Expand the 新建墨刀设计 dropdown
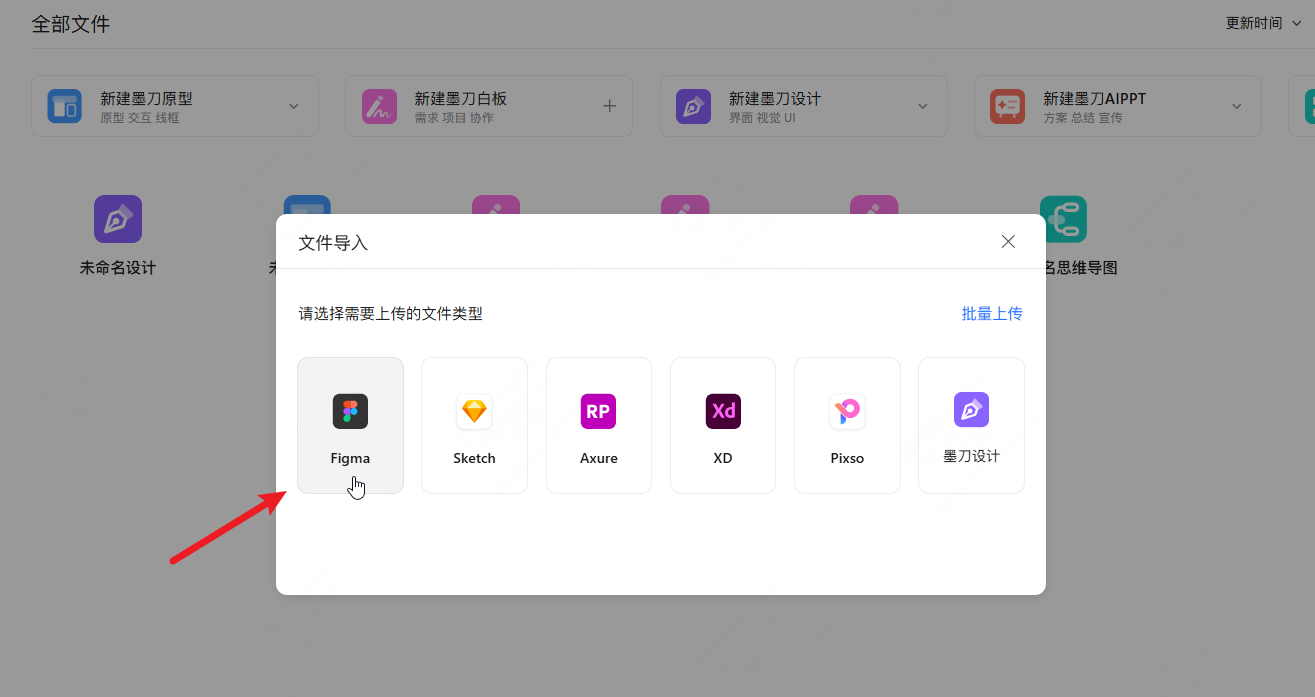The width and height of the screenshot is (1315, 697). [922, 105]
